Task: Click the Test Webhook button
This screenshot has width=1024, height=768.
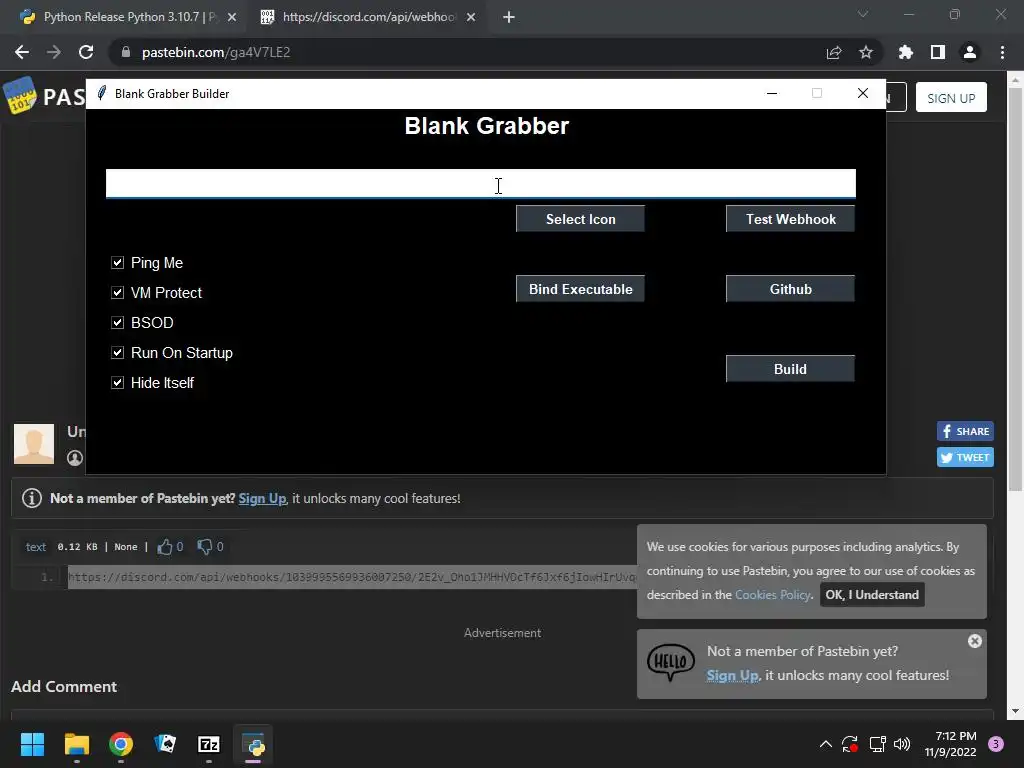Action: [x=790, y=219]
